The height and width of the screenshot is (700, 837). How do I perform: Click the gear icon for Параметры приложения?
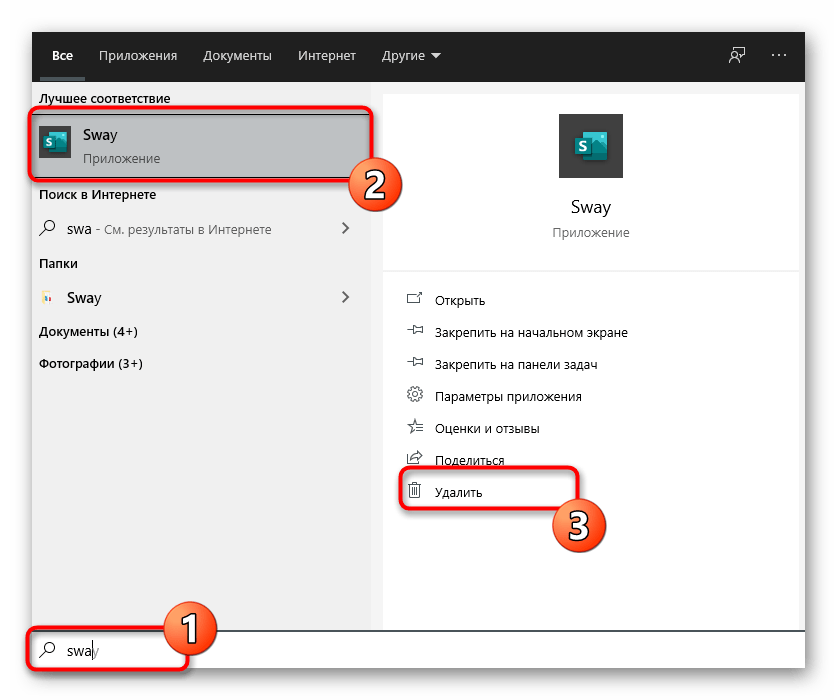click(415, 396)
